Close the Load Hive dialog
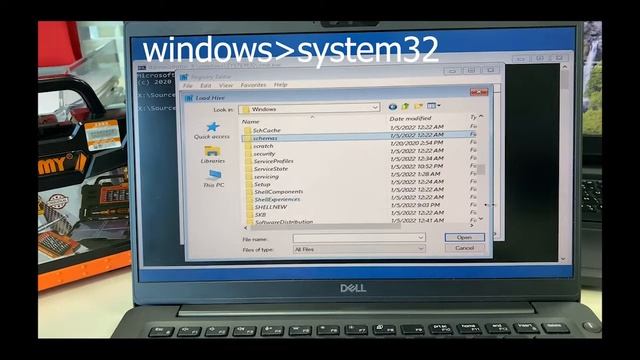Screen dimensions: 640x360 pyautogui.click(x=479, y=92)
